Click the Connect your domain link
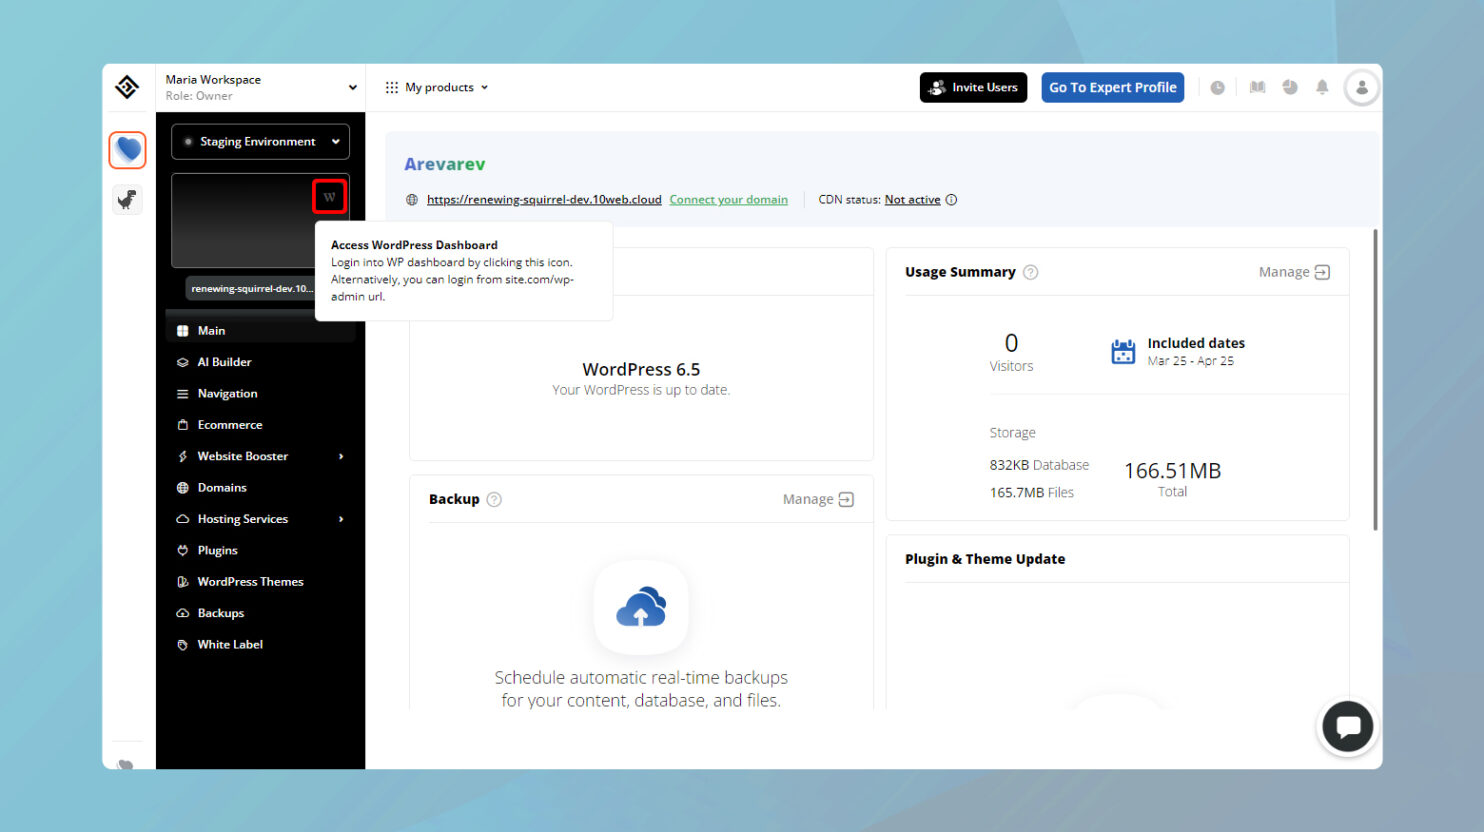This screenshot has width=1484, height=832. point(728,199)
